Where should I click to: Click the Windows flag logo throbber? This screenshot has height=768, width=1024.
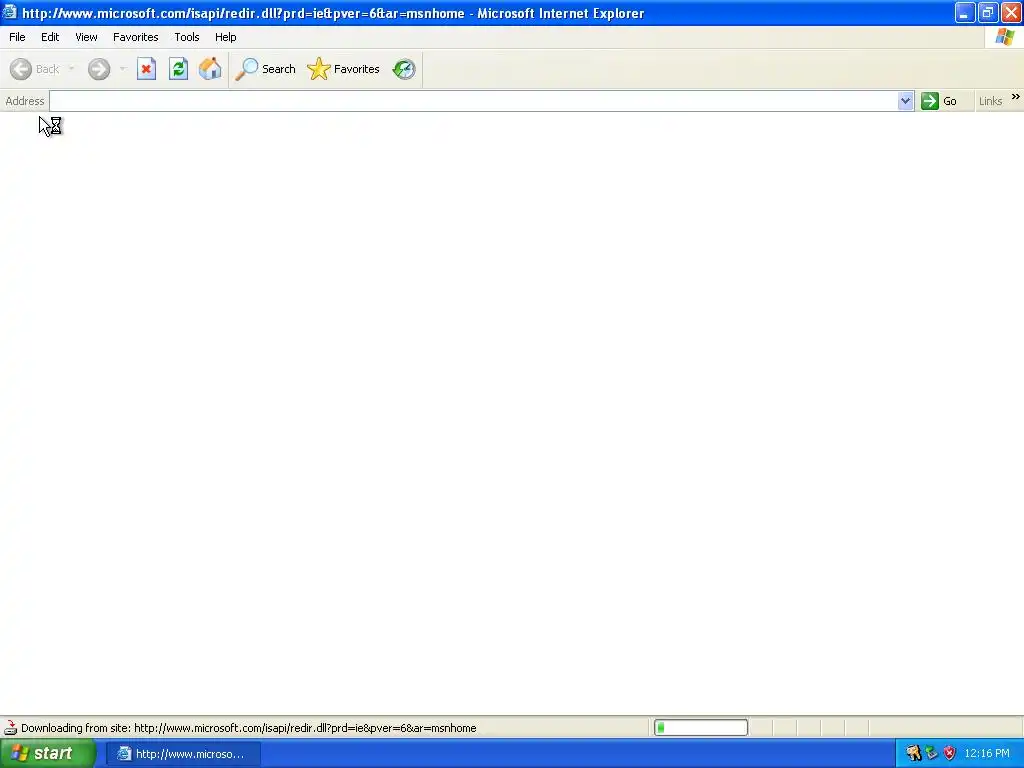tap(1004, 37)
